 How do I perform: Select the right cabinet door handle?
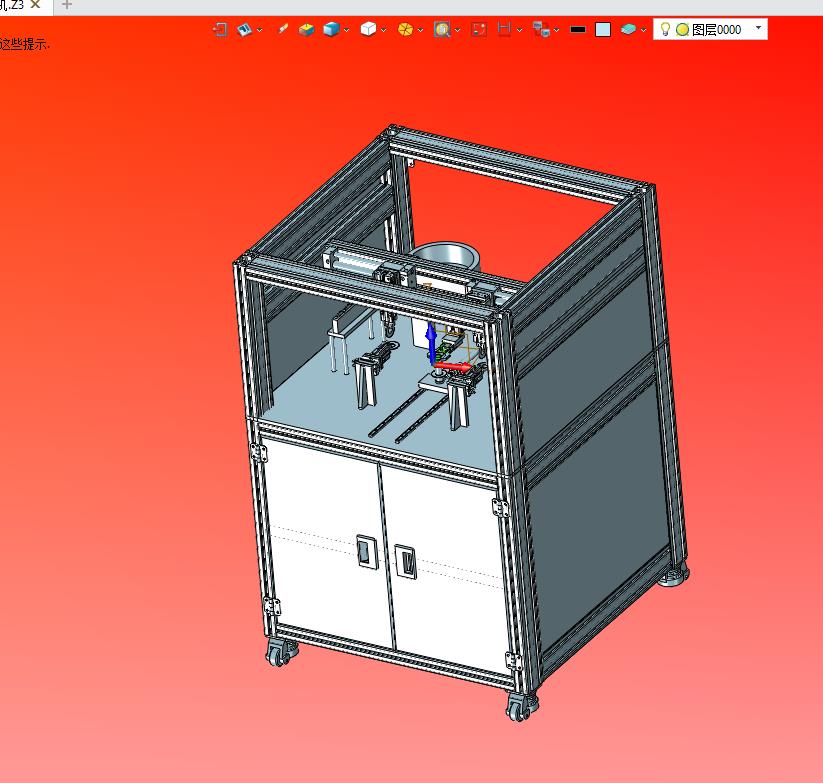(x=405, y=562)
